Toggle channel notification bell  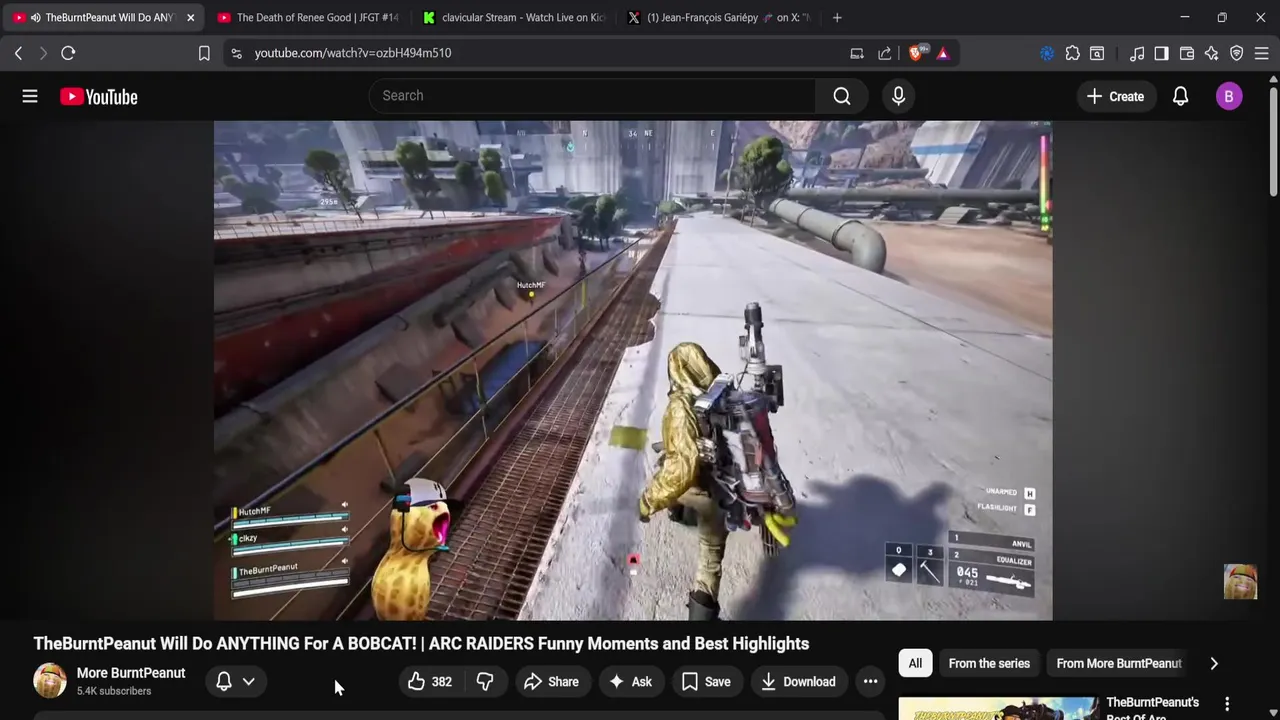[x=224, y=681]
